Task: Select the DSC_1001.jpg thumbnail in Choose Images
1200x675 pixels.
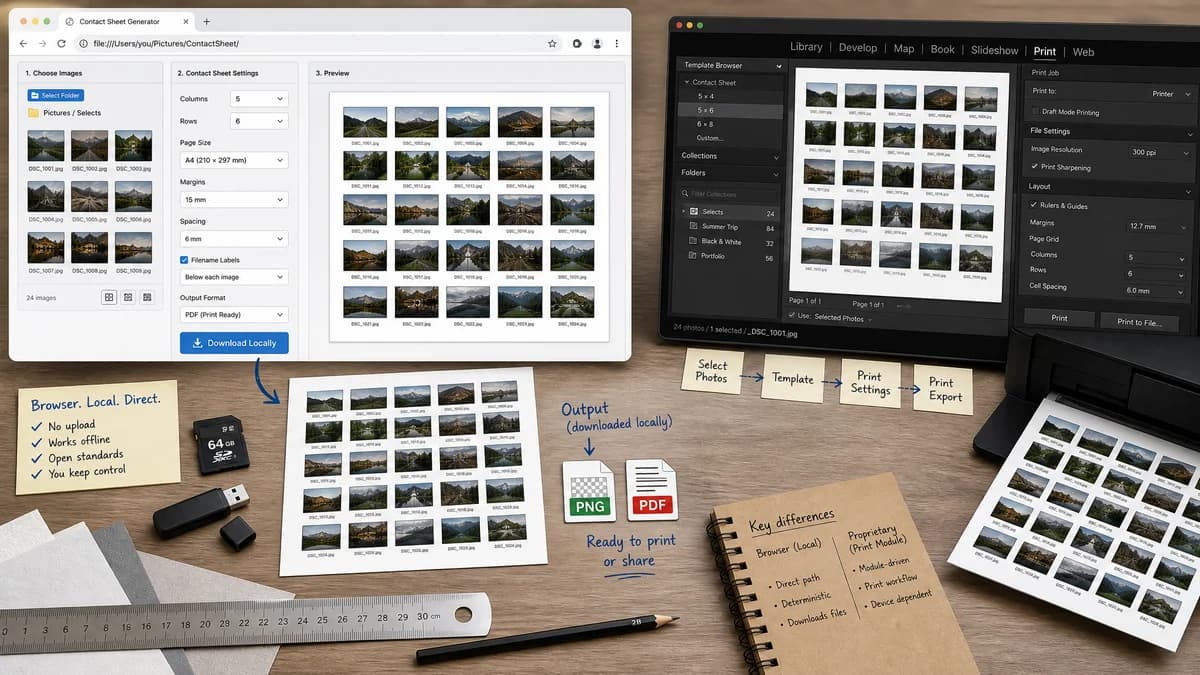Action: (45, 145)
